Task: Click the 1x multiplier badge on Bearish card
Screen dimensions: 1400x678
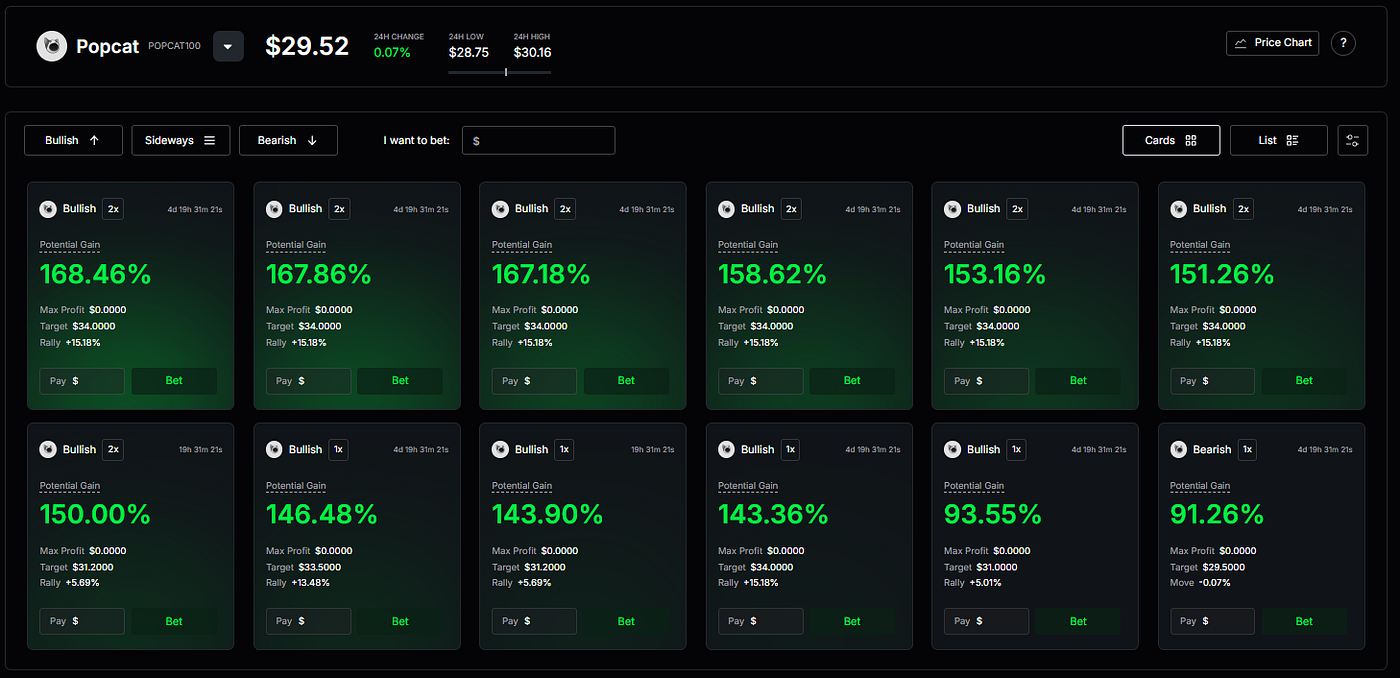Action: point(1247,450)
